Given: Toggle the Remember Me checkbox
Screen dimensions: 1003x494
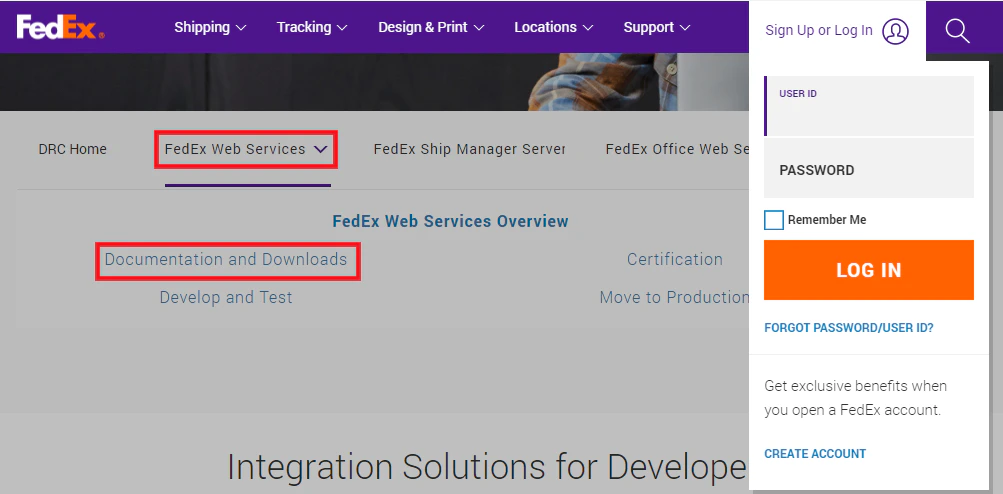Looking at the screenshot, I should 773,220.
